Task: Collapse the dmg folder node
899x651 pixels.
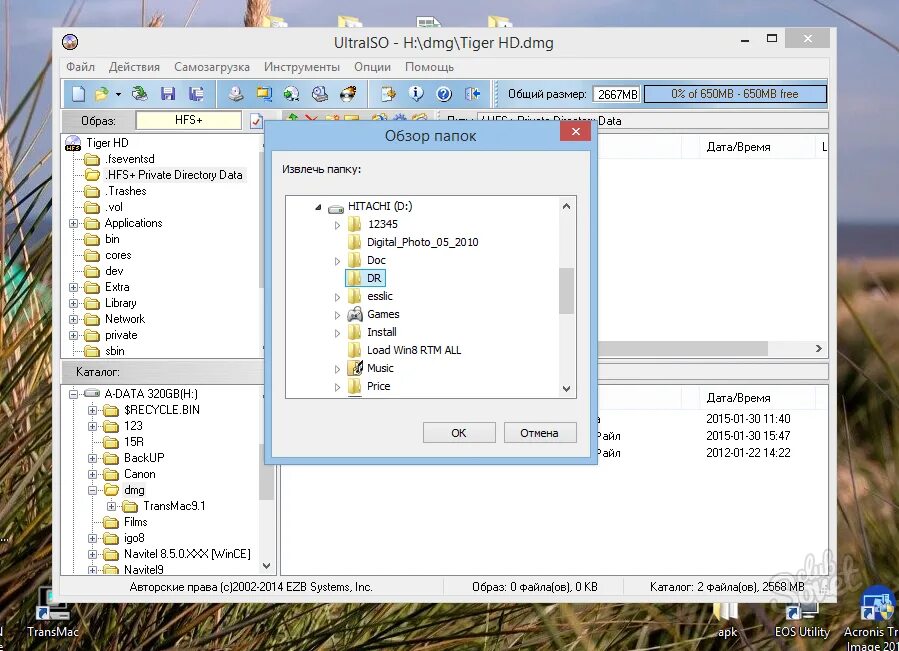Action: [x=92, y=490]
